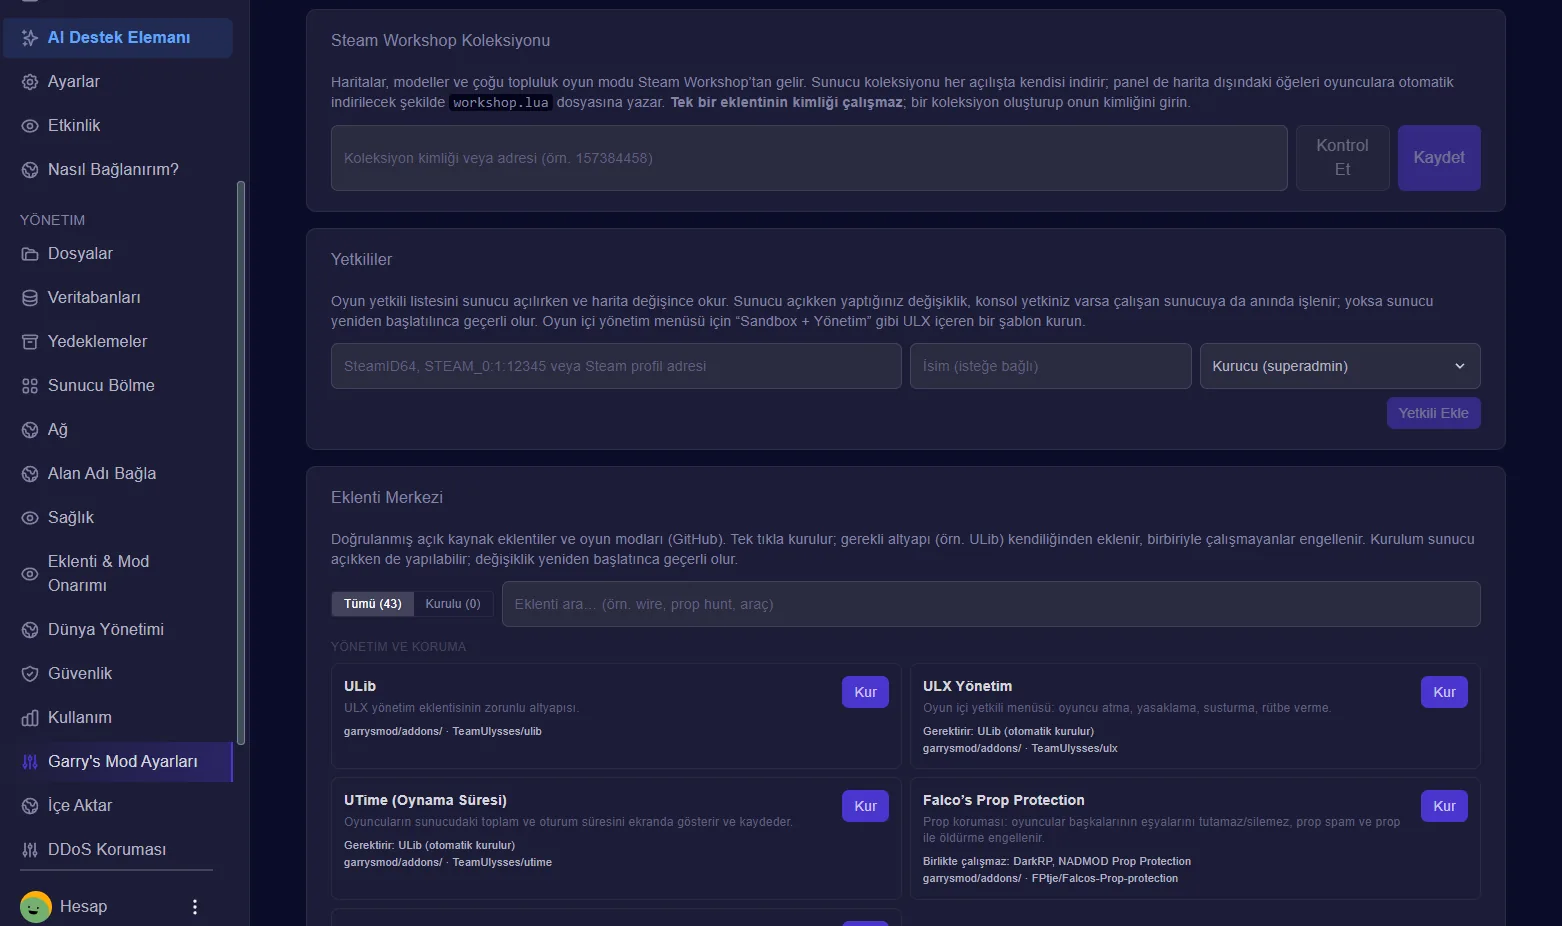
Task: Click the sidebar vertical scrollbar
Action: pos(240,462)
